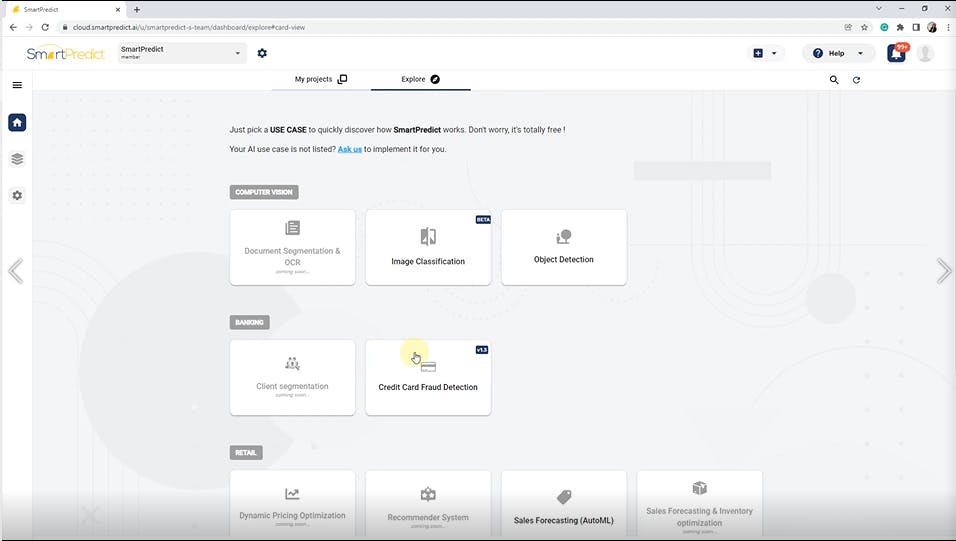Open Document Segmentation & OCR card
The height and width of the screenshot is (541, 956).
coord(293,247)
